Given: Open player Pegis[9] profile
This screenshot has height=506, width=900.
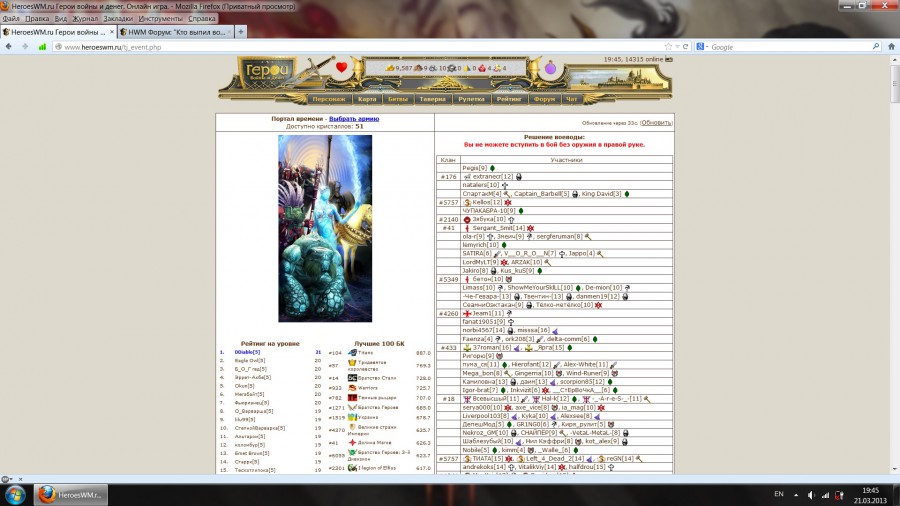Looking at the screenshot, I should coord(475,168).
